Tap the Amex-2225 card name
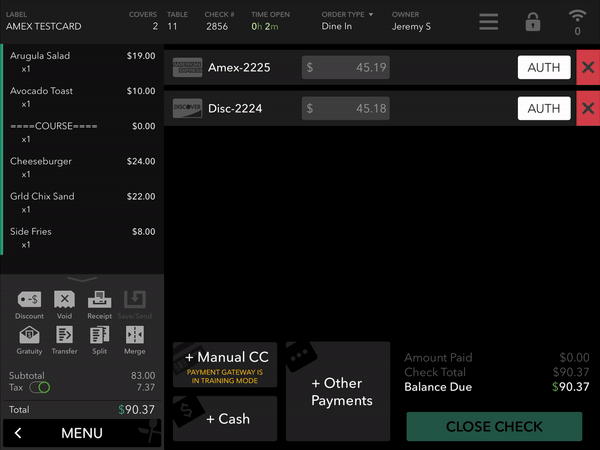 239,67
